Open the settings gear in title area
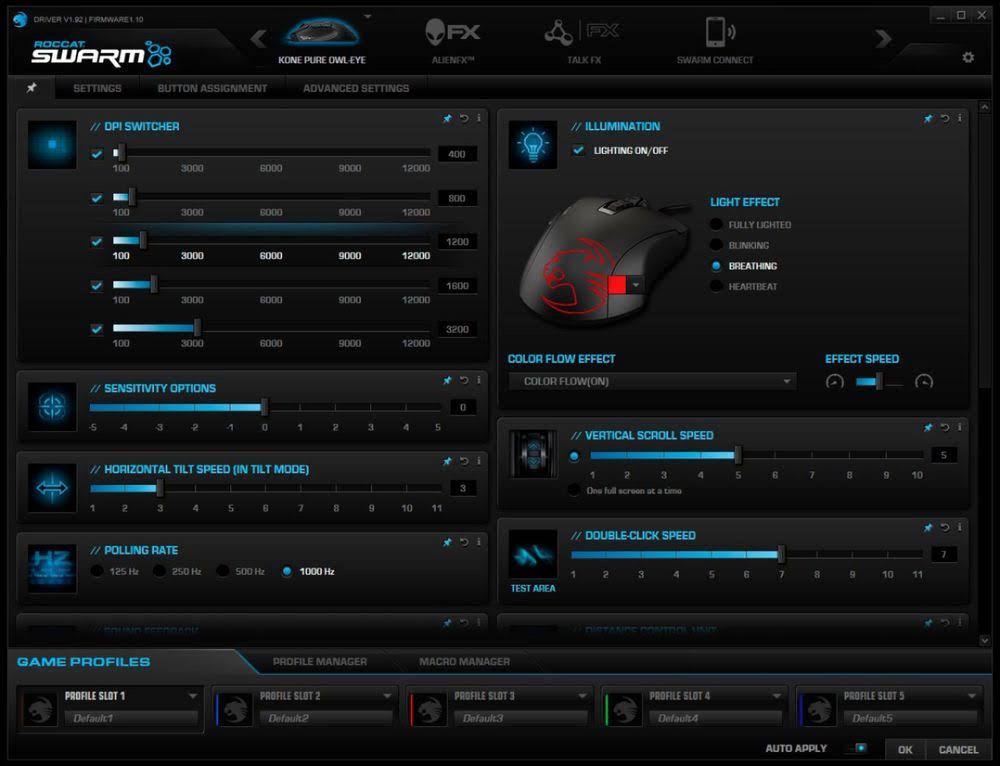This screenshot has height=766, width=1000. 968,57
